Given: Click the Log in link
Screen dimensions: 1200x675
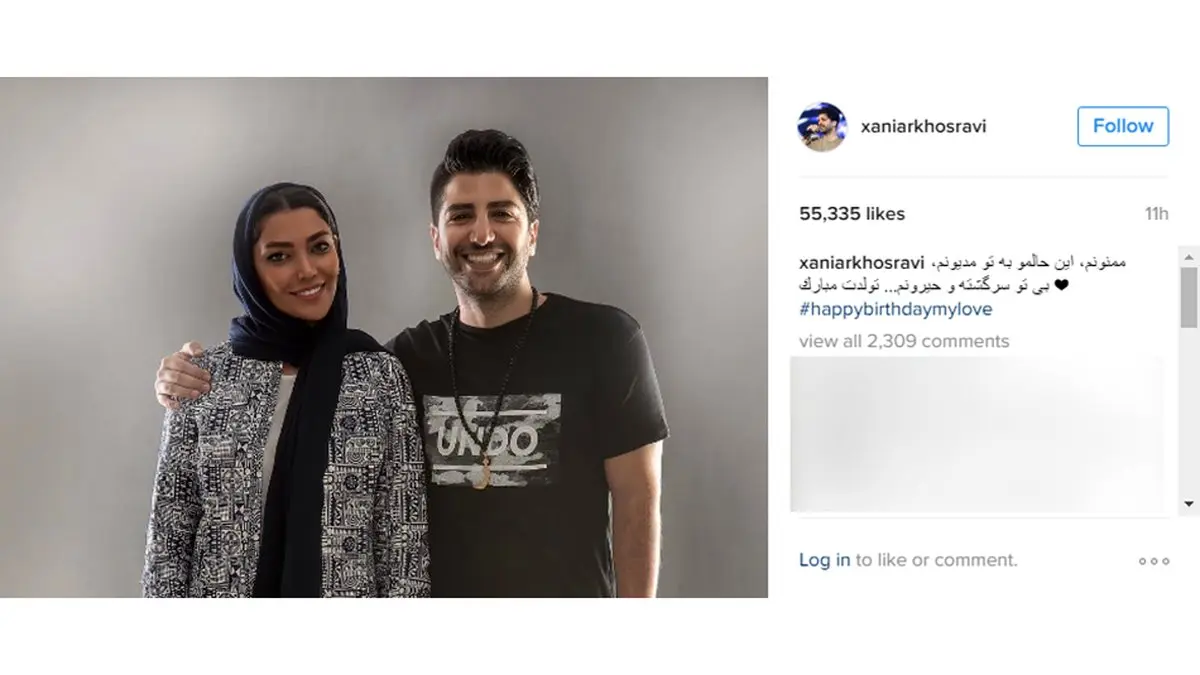Looking at the screenshot, I should (x=824, y=560).
